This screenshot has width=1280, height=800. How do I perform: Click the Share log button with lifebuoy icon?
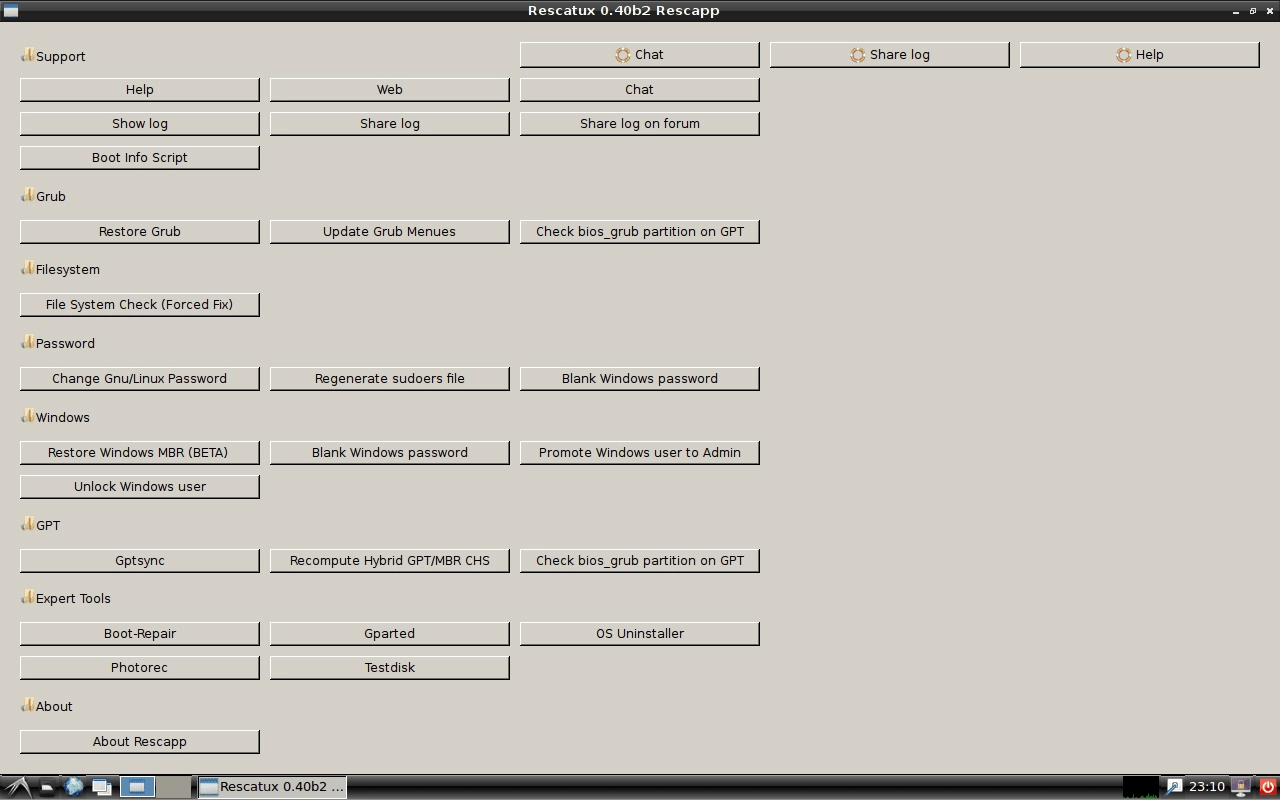(x=889, y=55)
